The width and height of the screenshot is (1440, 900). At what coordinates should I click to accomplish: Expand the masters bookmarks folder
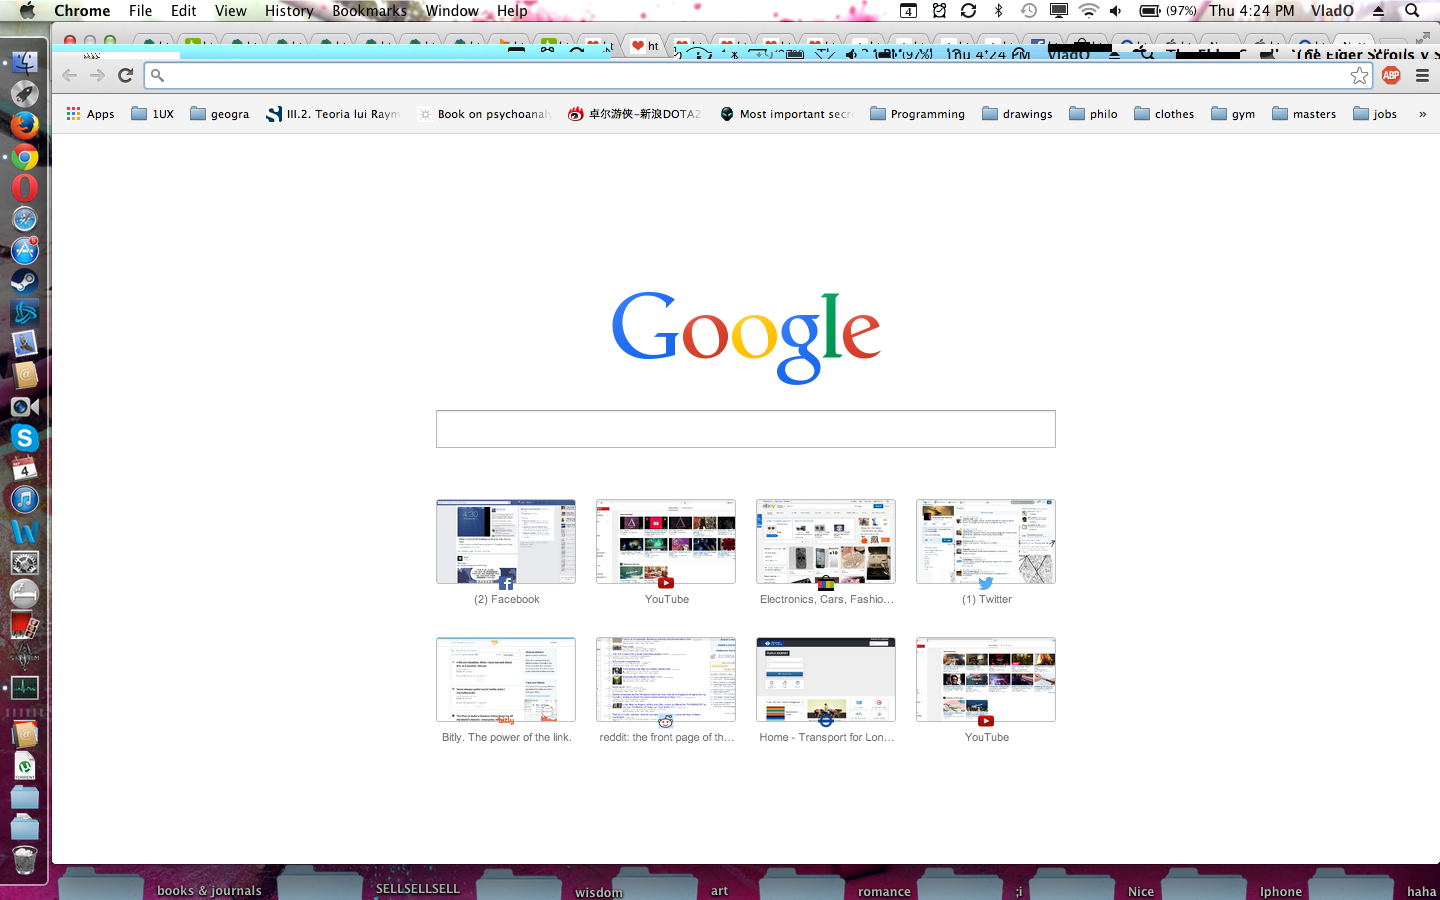pyautogui.click(x=1304, y=114)
